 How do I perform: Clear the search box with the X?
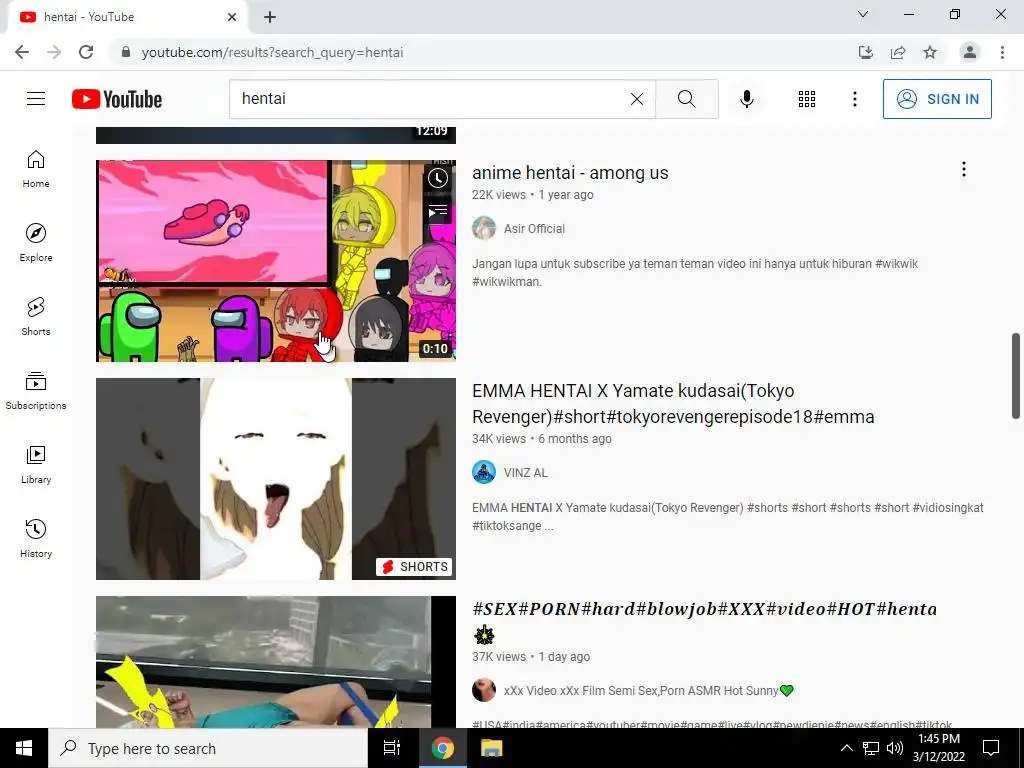point(637,99)
